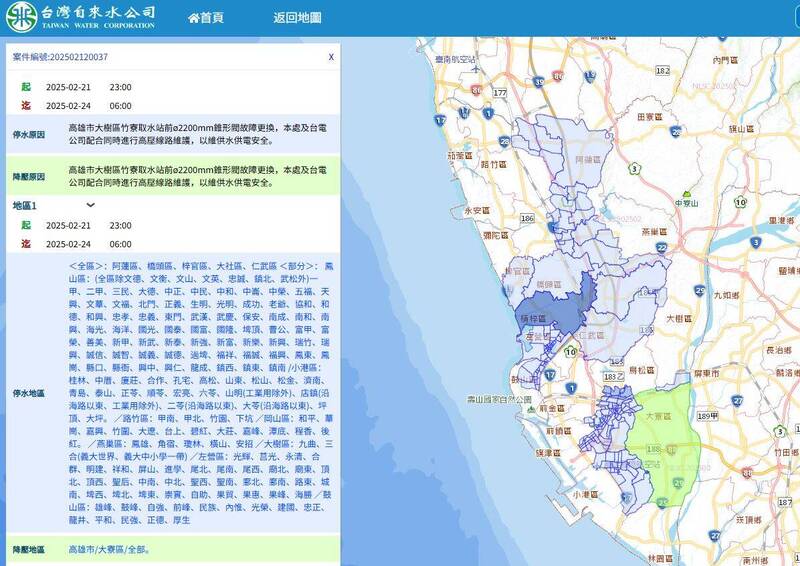This screenshot has width=800, height=566.
Task: Collapse the 地區1 section chevron
Action: point(90,205)
